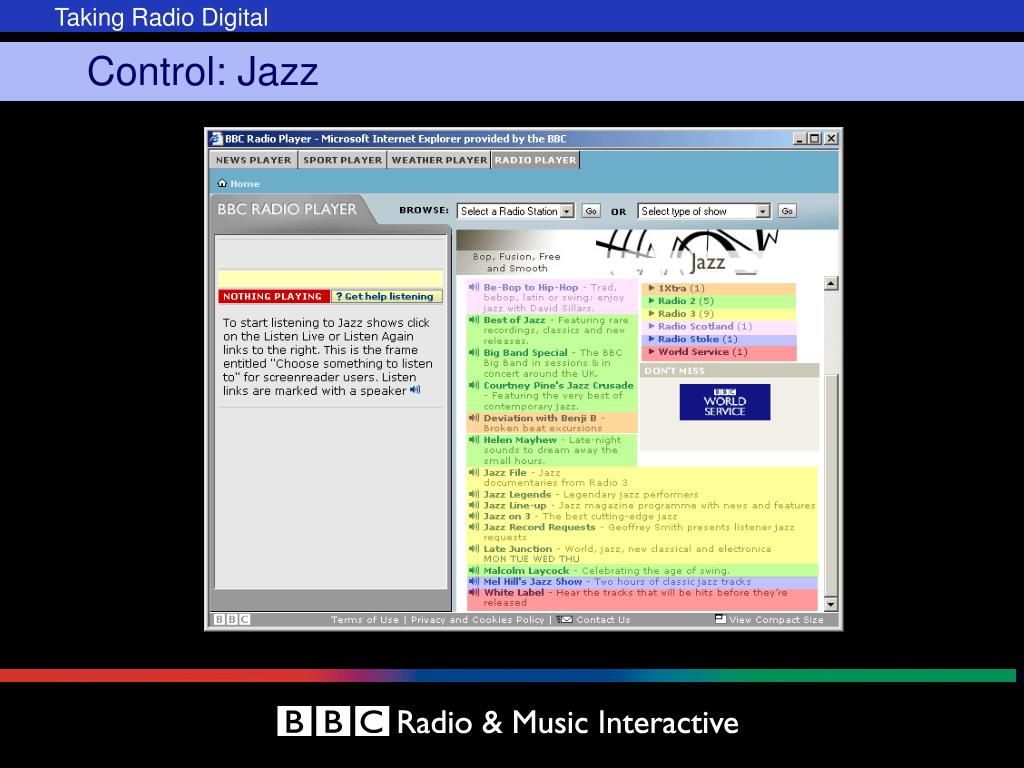1024x768 pixels.
Task: Open the White Label show link
Action: coord(513,592)
